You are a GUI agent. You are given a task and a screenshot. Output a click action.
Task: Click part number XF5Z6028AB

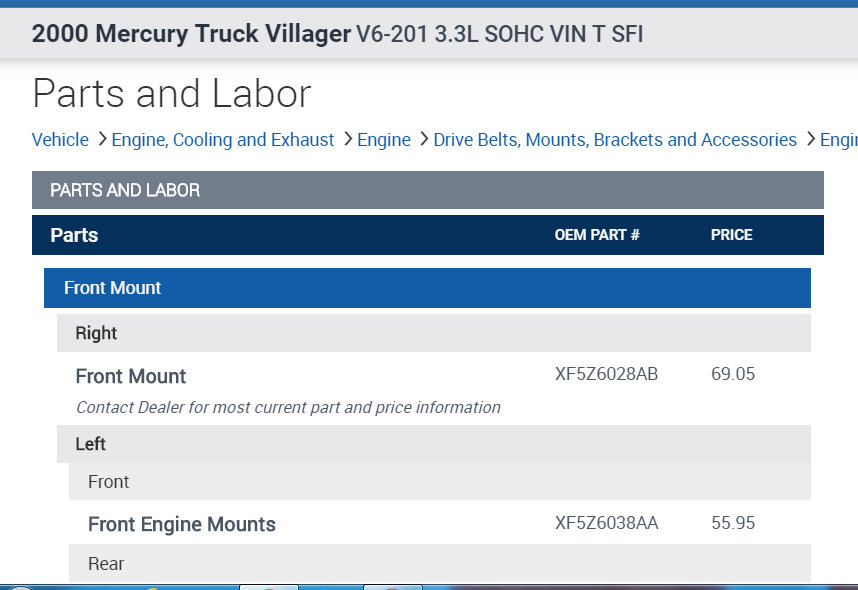(606, 375)
